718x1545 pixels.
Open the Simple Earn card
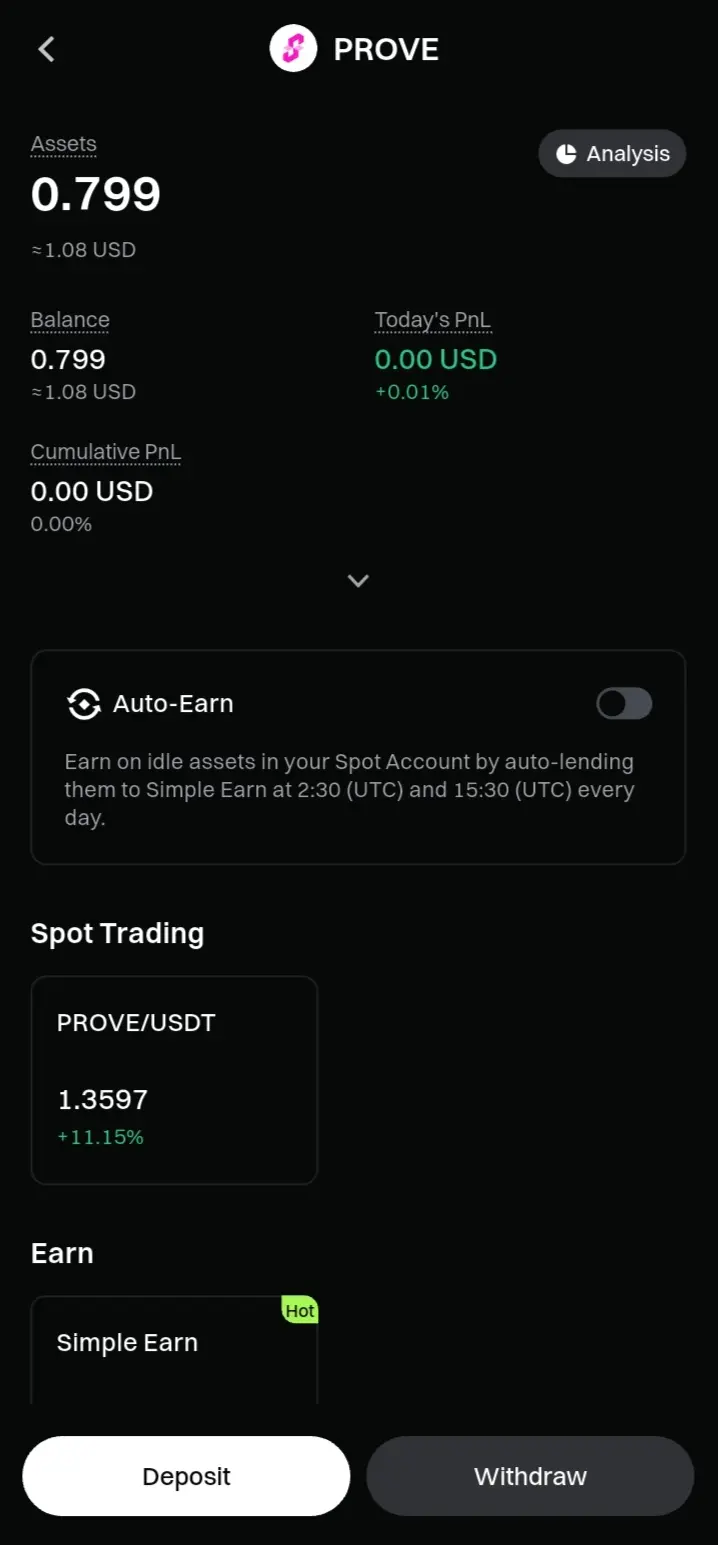pos(174,1350)
